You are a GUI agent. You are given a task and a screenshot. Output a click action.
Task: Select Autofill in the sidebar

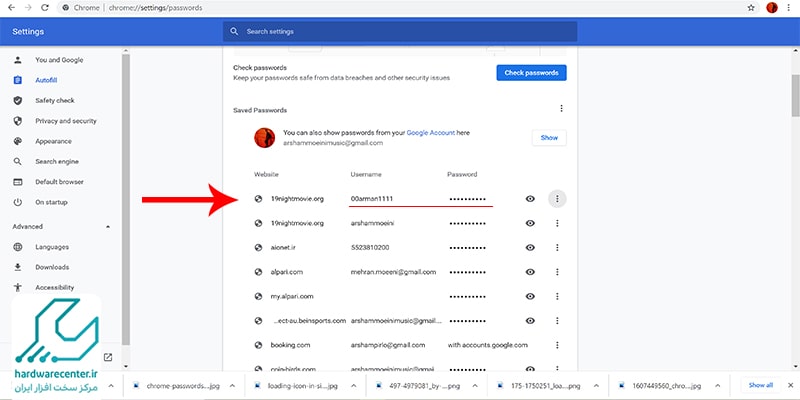pyautogui.click(x=46, y=80)
